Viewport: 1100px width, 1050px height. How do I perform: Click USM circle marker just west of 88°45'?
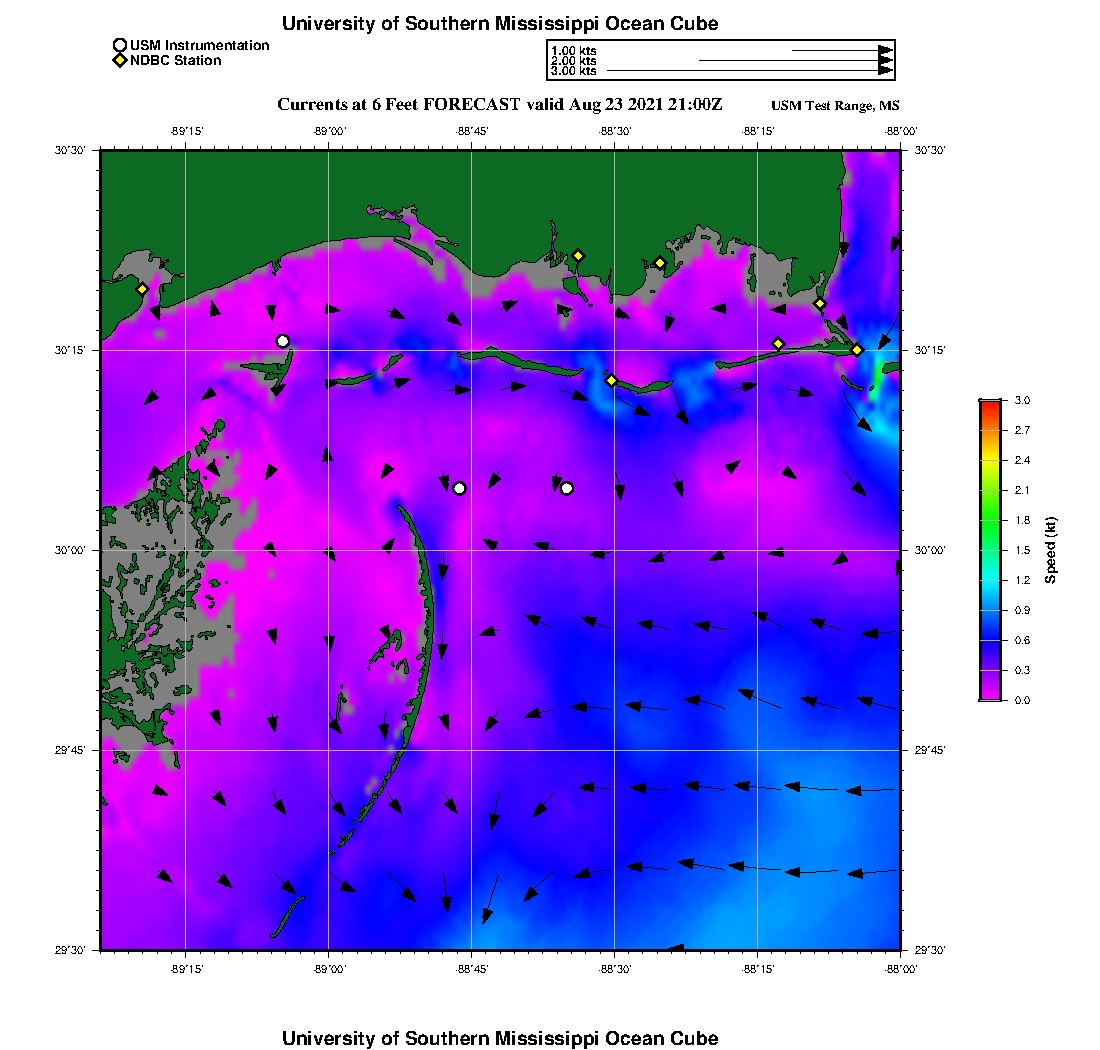tap(459, 488)
